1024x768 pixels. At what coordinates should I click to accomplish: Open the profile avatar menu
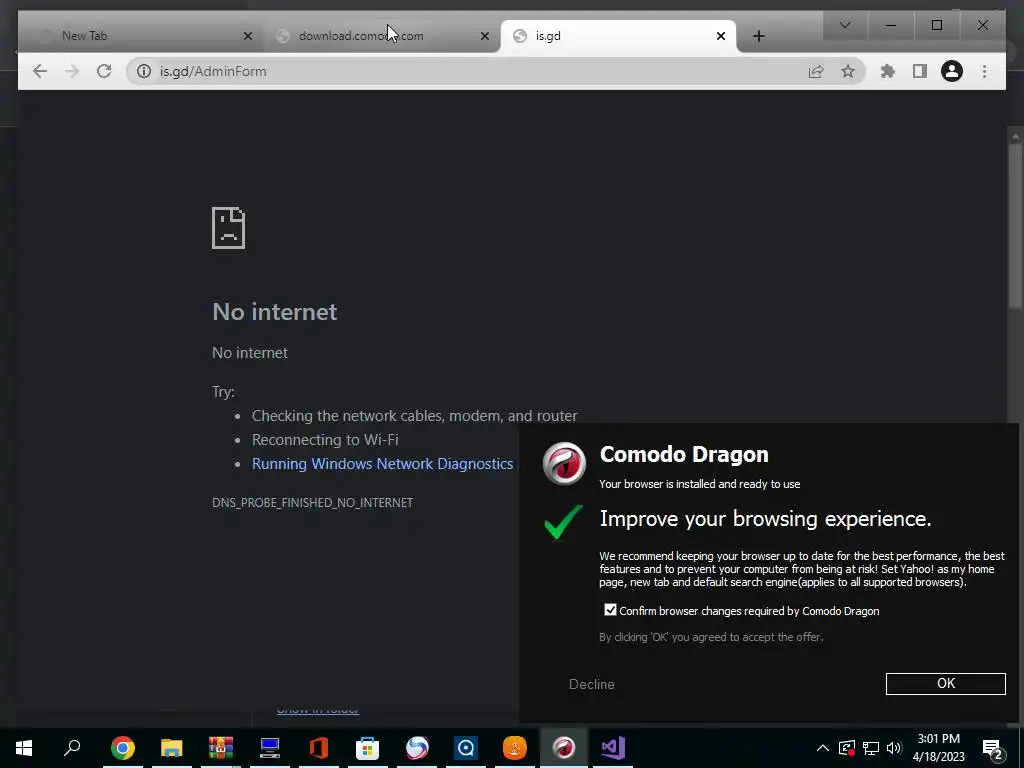(x=952, y=71)
